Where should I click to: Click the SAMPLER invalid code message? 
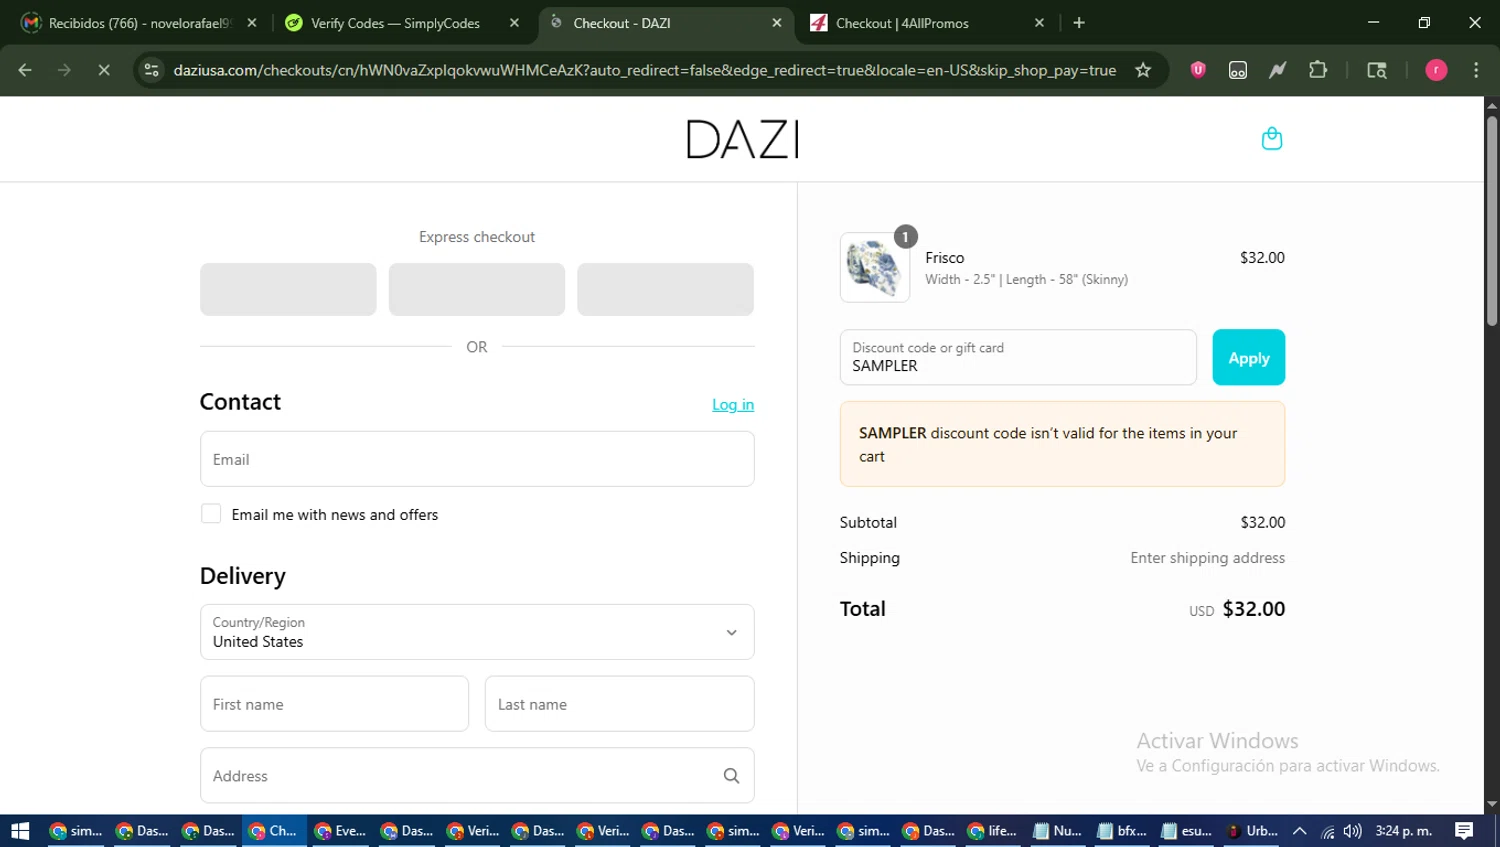point(1062,444)
